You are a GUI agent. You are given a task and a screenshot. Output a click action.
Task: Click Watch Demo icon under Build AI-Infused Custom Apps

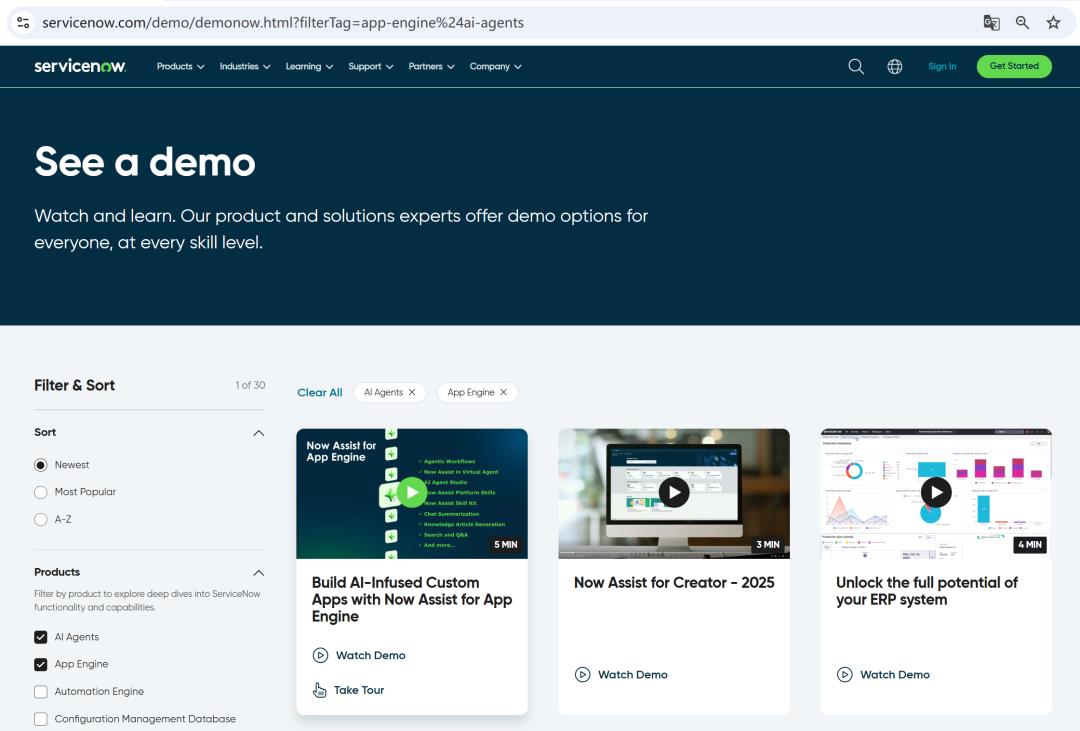(x=320, y=655)
